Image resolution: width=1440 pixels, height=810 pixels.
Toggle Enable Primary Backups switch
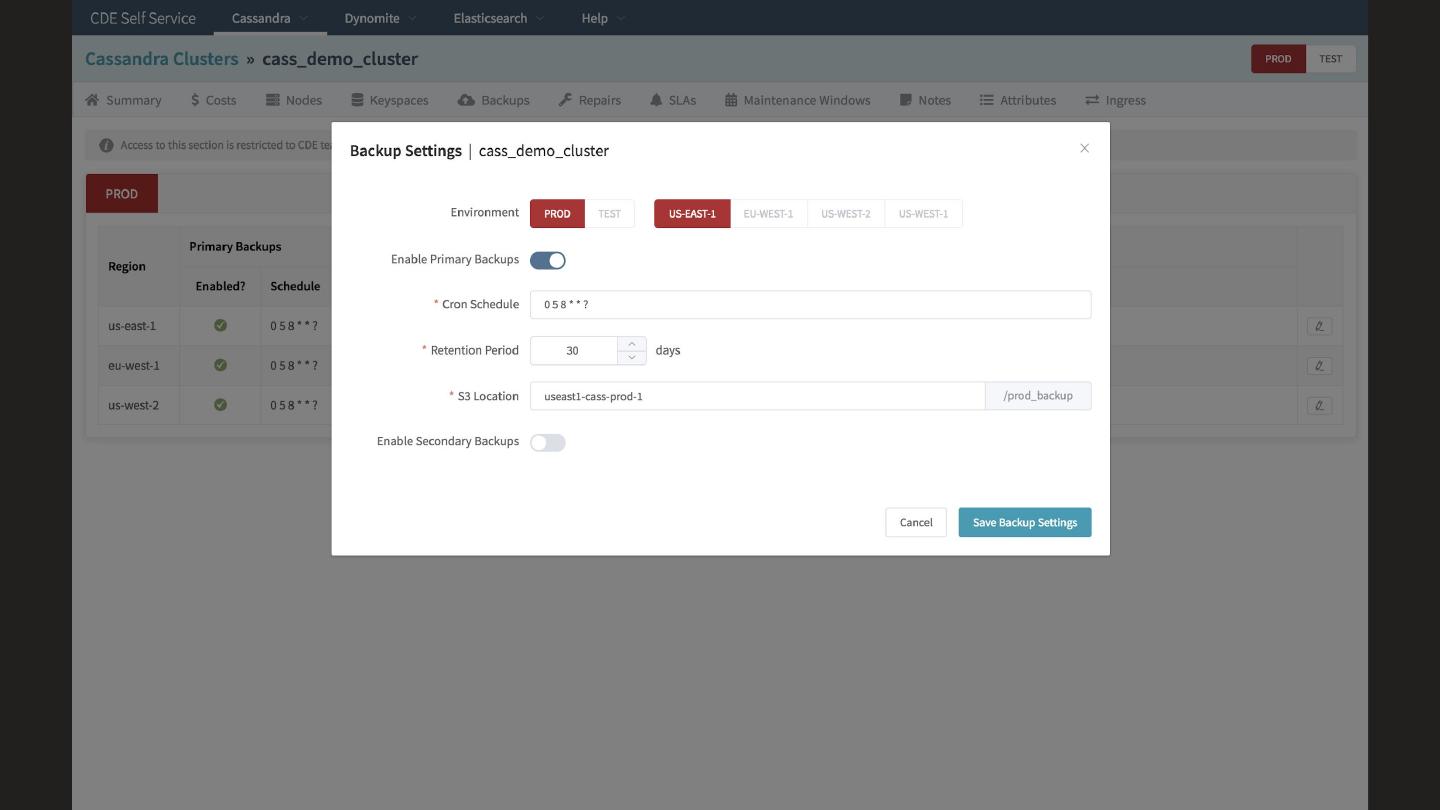click(548, 260)
